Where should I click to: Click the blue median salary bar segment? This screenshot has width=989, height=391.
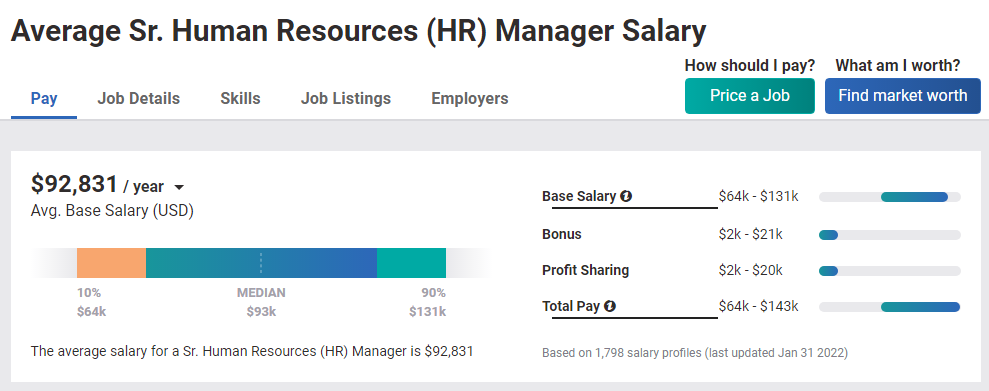261,263
